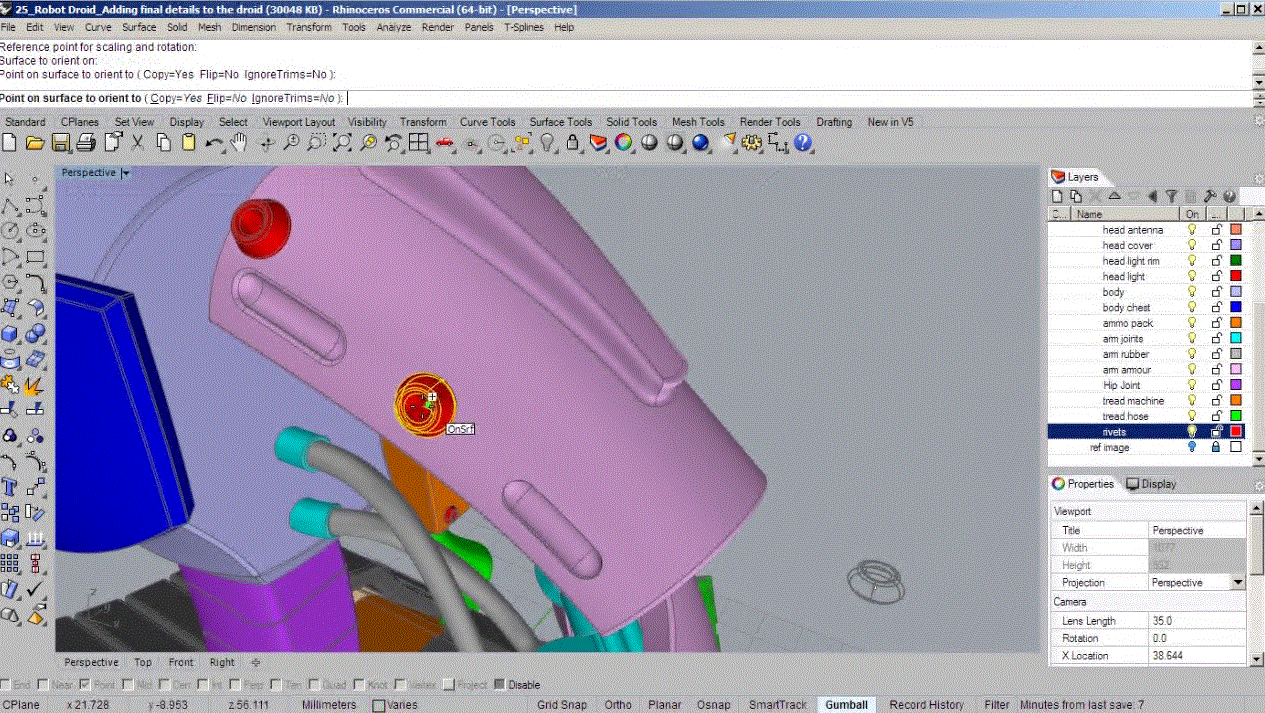Open Options with the gear icon

coord(752,143)
